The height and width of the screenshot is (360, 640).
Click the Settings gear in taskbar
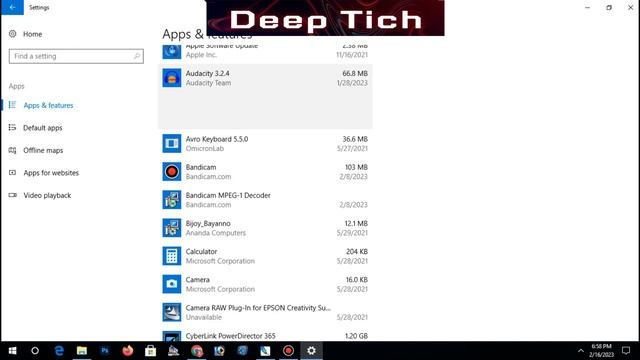pyautogui.click(x=311, y=351)
